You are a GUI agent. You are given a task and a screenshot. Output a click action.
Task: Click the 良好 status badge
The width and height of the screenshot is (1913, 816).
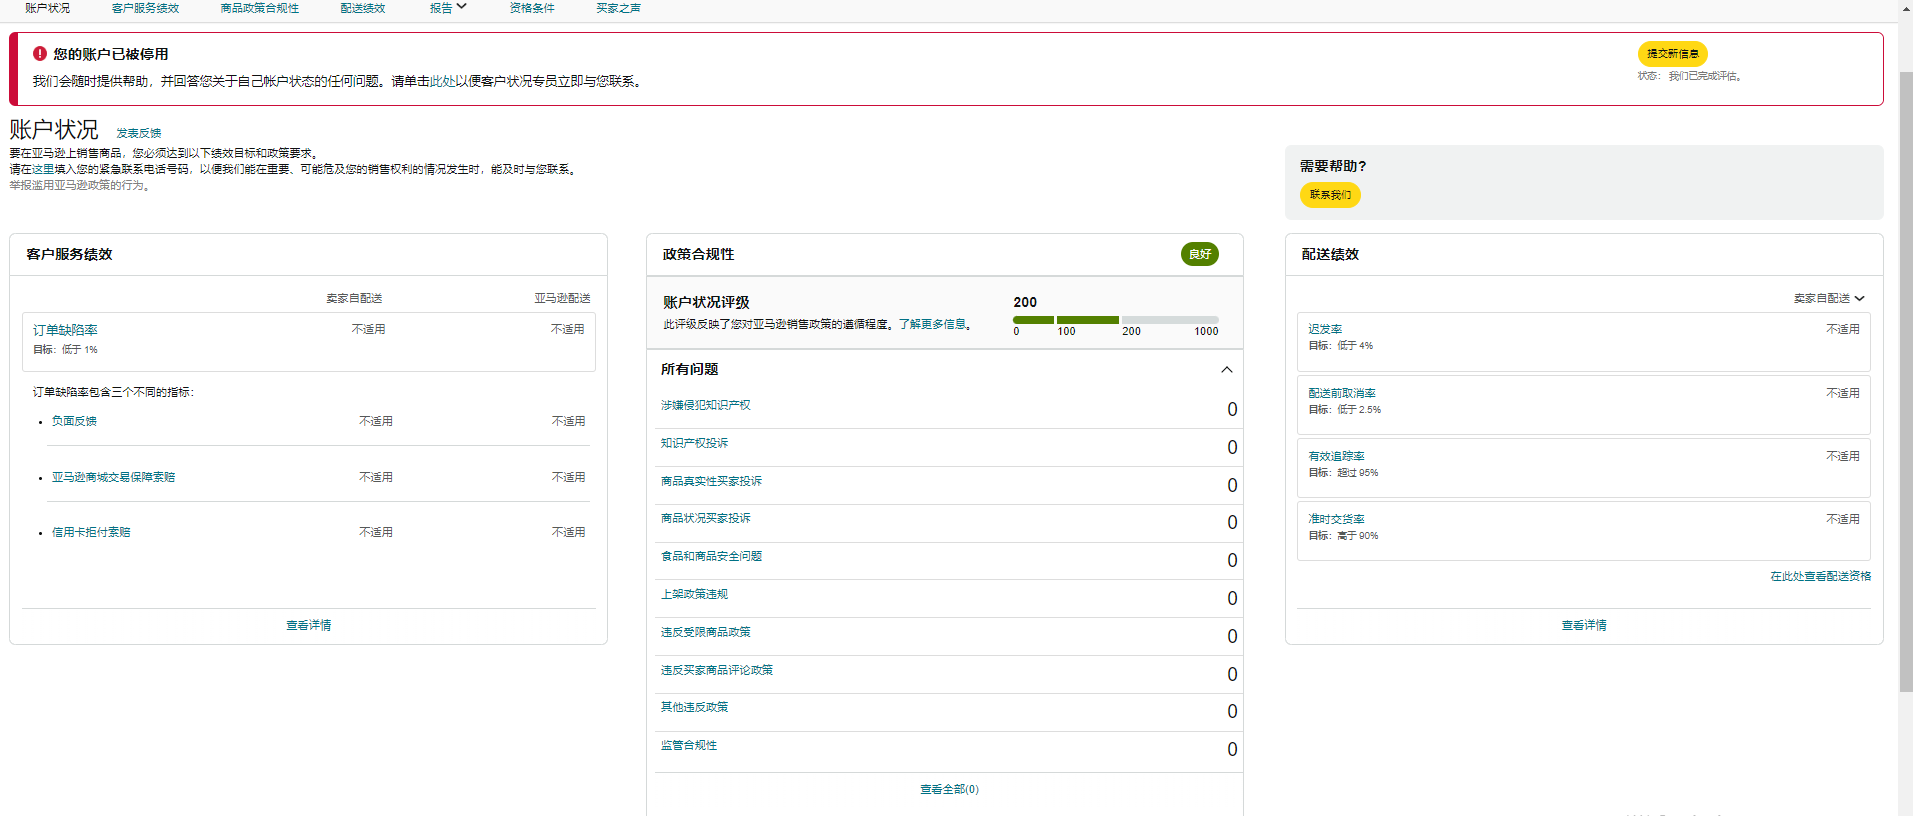pos(1199,254)
